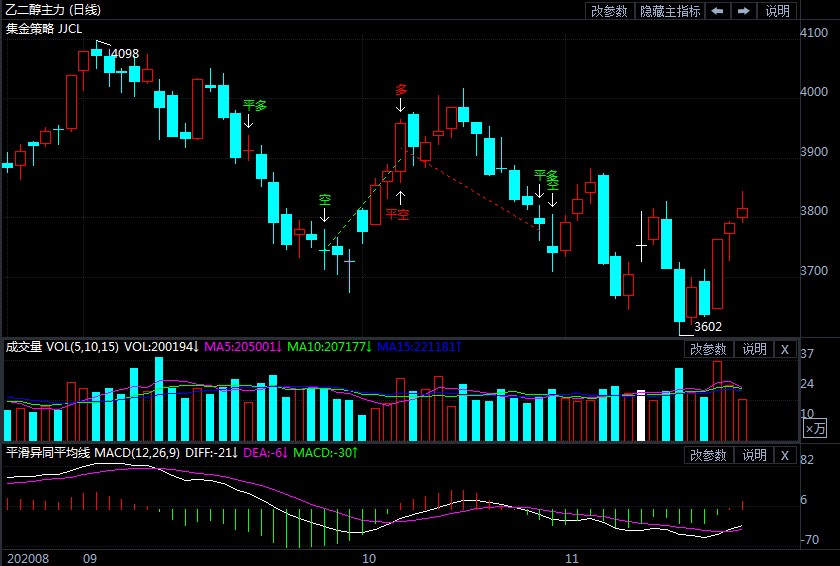The height and width of the screenshot is (566, 840).
Task: Click the DIFF:-21 value
Action: coord(212,453)
